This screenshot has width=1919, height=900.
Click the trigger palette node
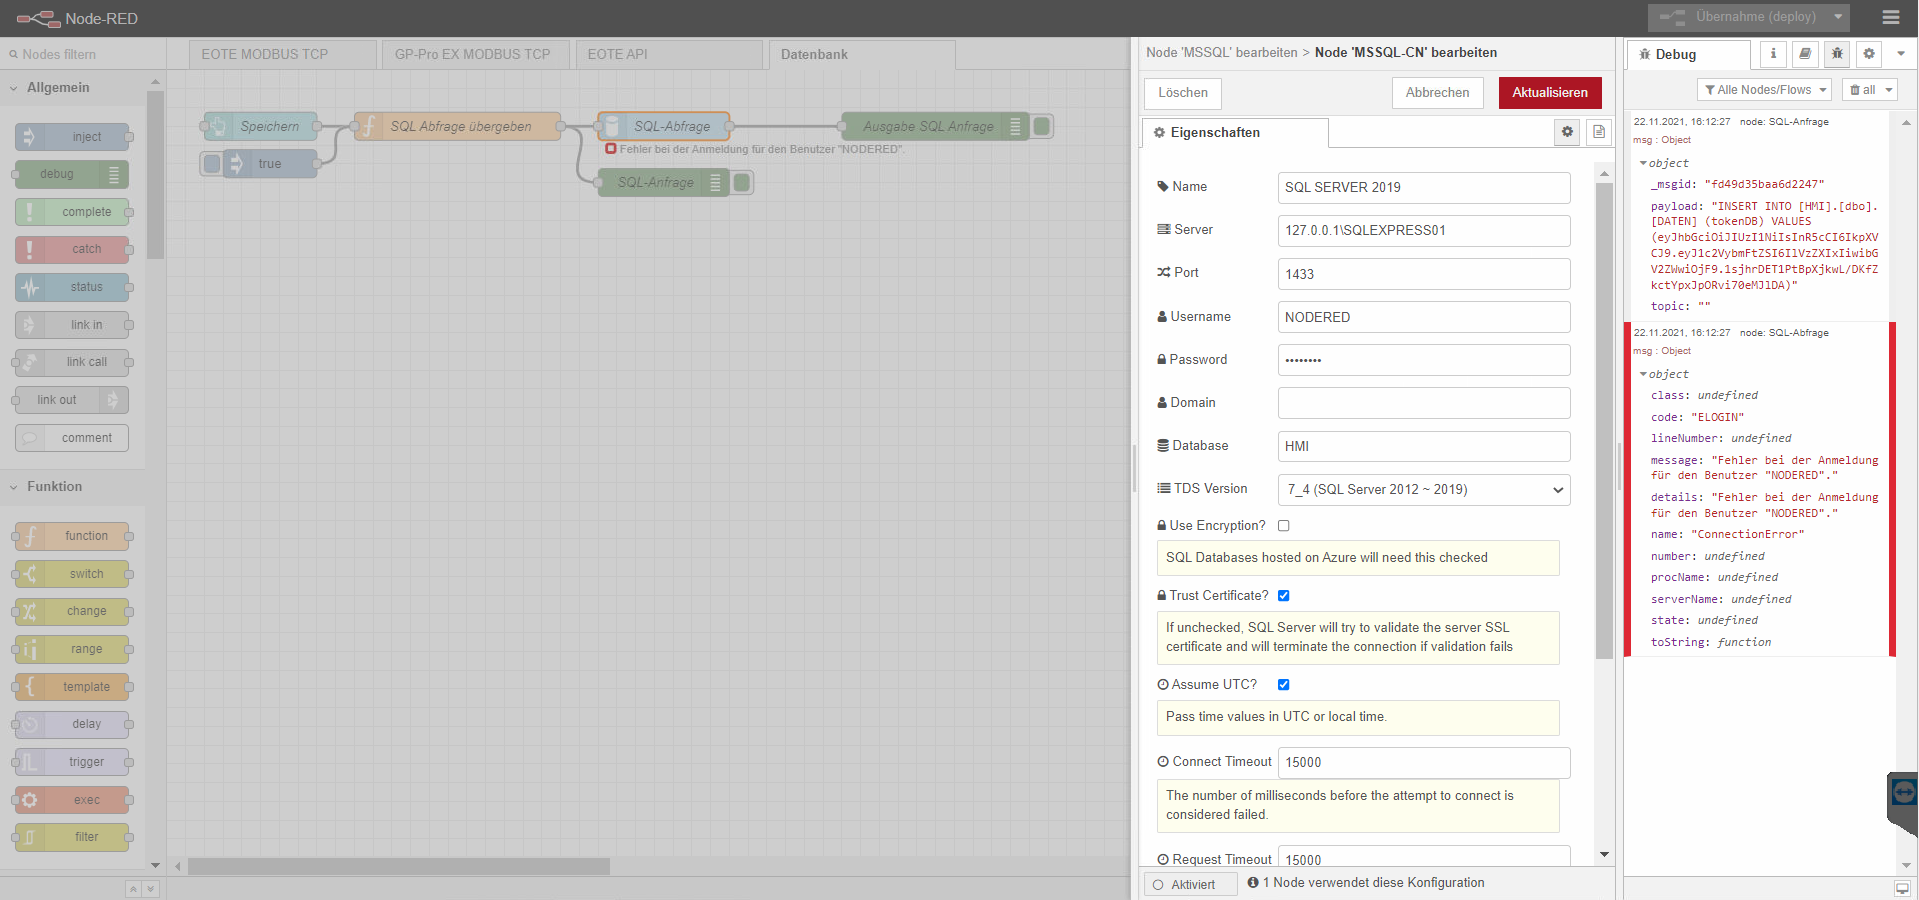(x=72, y=762)
